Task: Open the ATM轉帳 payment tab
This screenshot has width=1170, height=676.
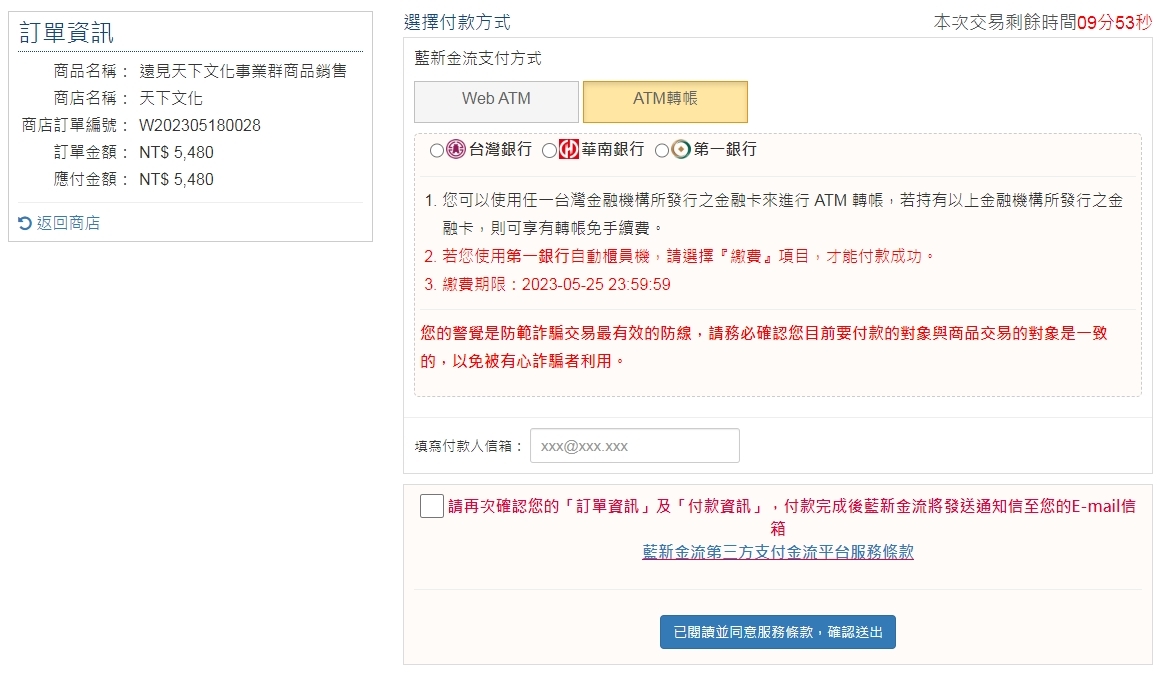Action: (x=665, y=101)
